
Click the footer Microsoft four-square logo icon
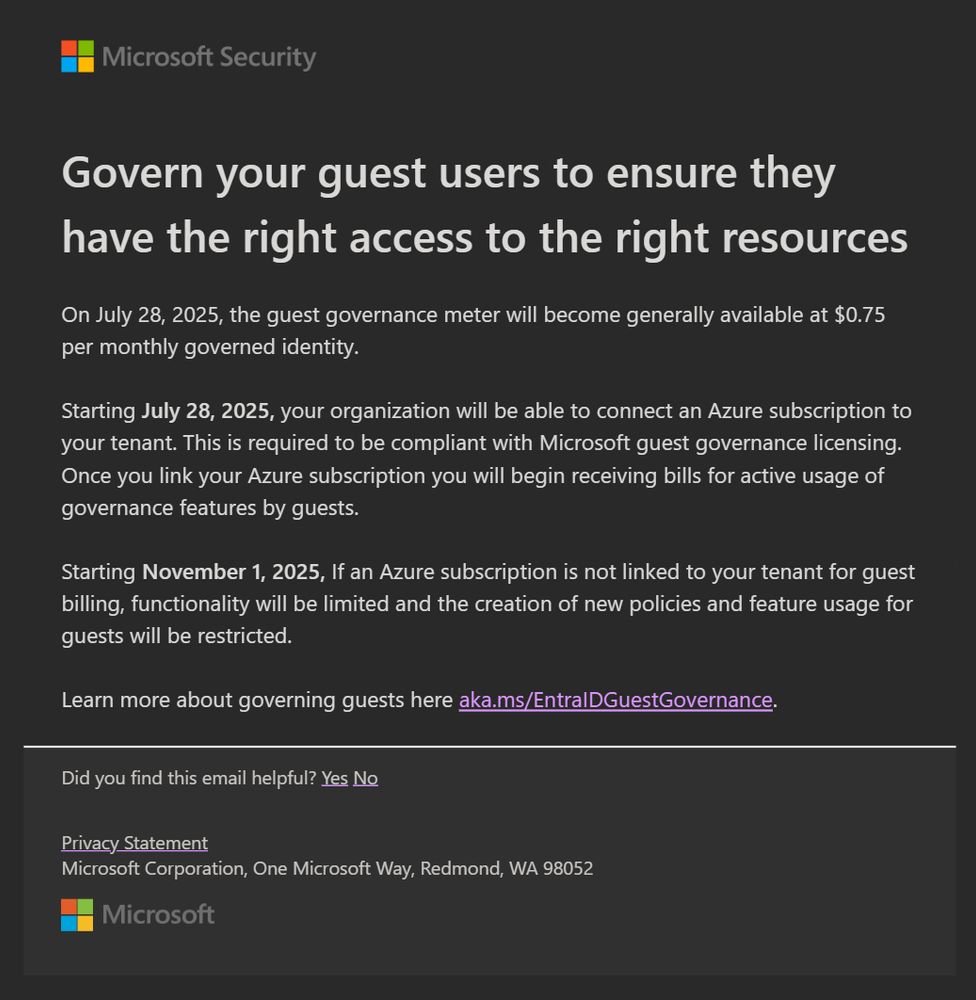click(77, 915)
